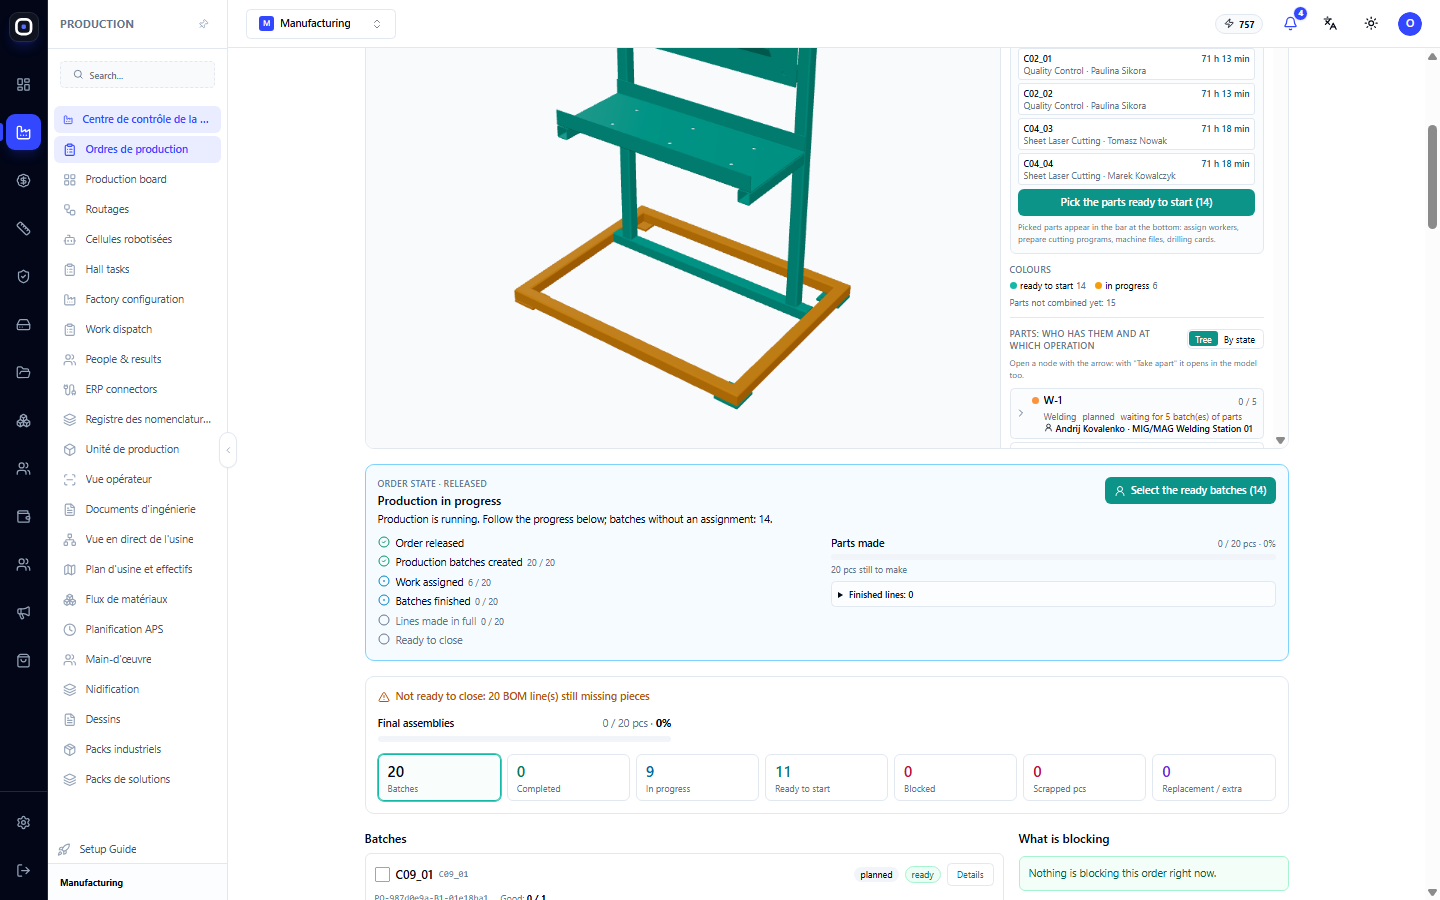1440x900 pixels.
Task: Open the Manufacturing workspace dropdown
Action: point(321,23)
